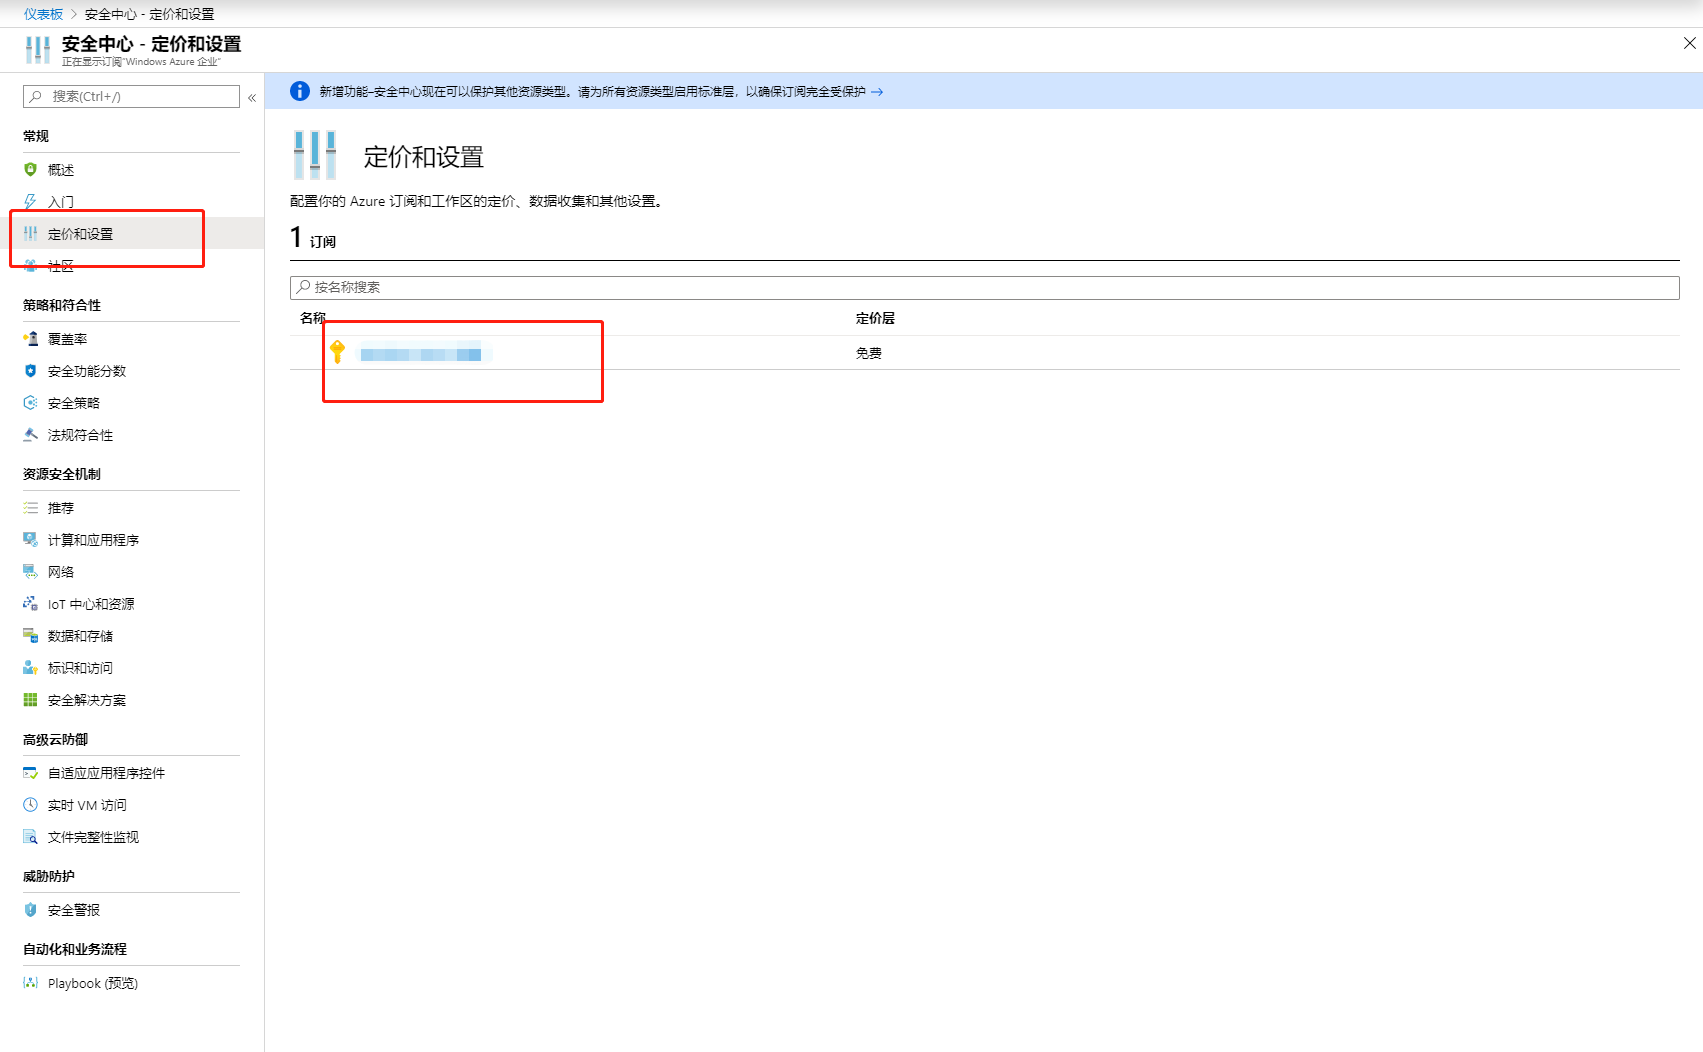Click the 按名称搜索 filter field
1703x1052 pixels.
point(984,287)
